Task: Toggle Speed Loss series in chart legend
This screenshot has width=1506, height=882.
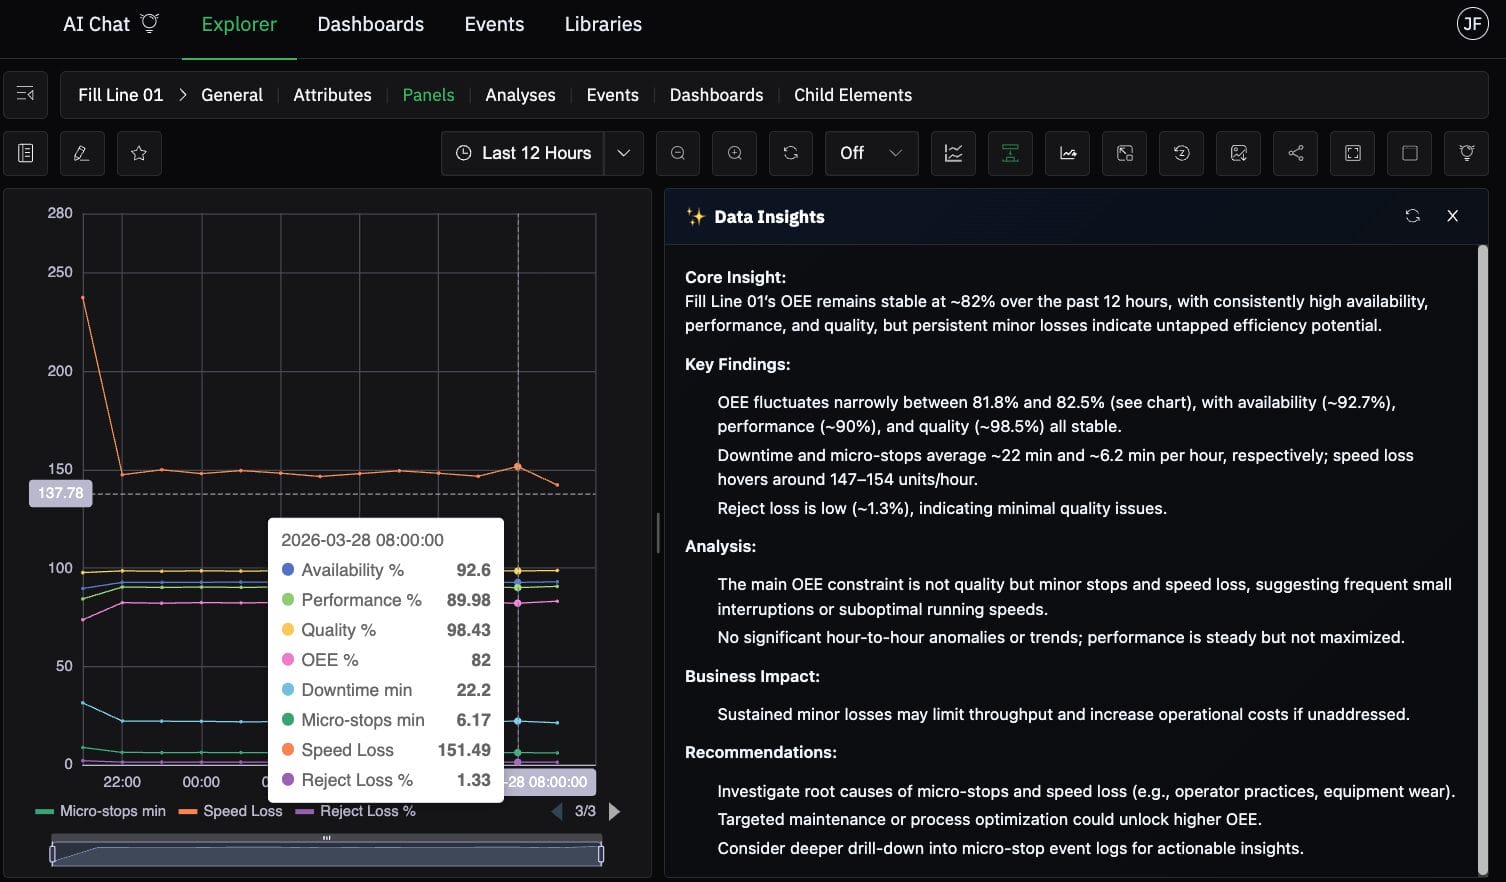Action: pyautogui.click(x=231, y=811)
